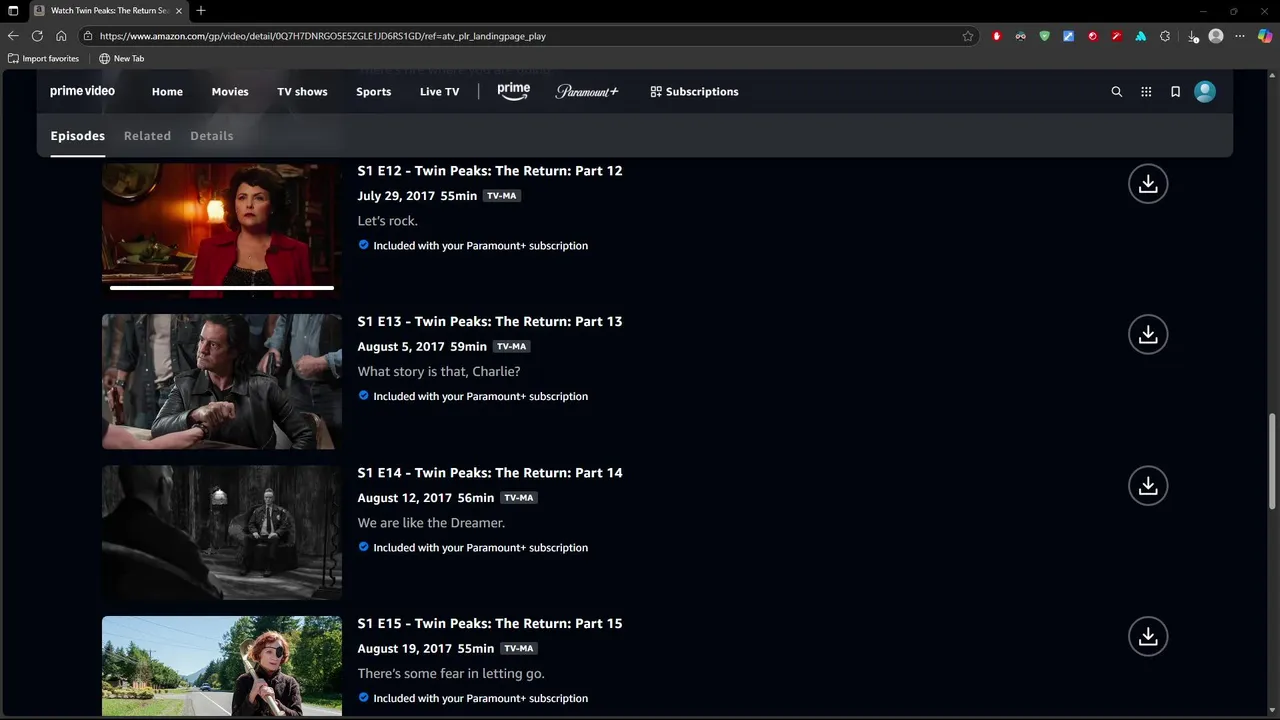Open the browser Extensions puzzle icon
The width and height of the screenshot is (1280, 720).
pos(1165,36)
